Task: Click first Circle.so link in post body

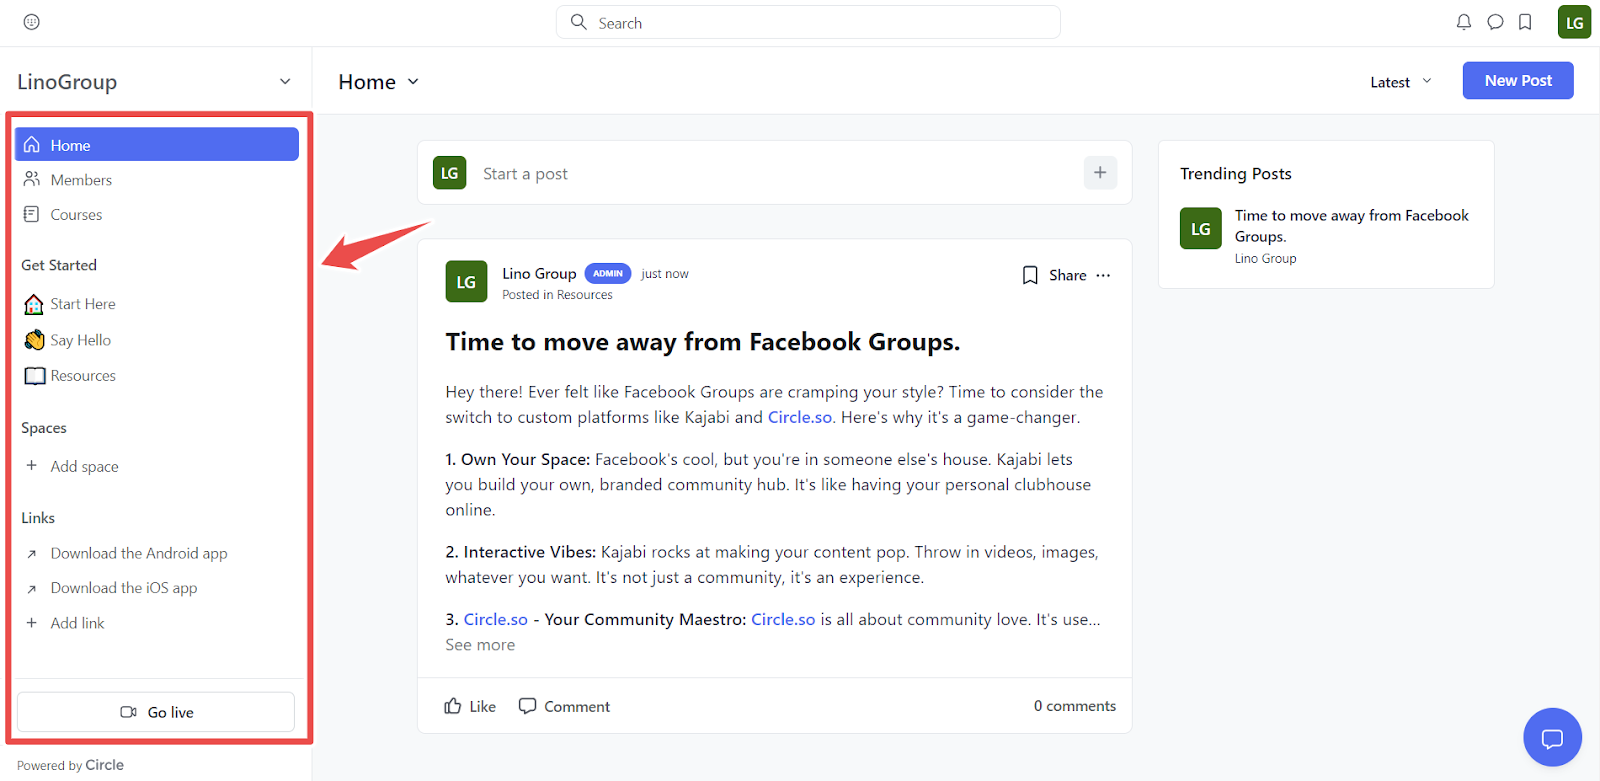Action: pos(800,417)
